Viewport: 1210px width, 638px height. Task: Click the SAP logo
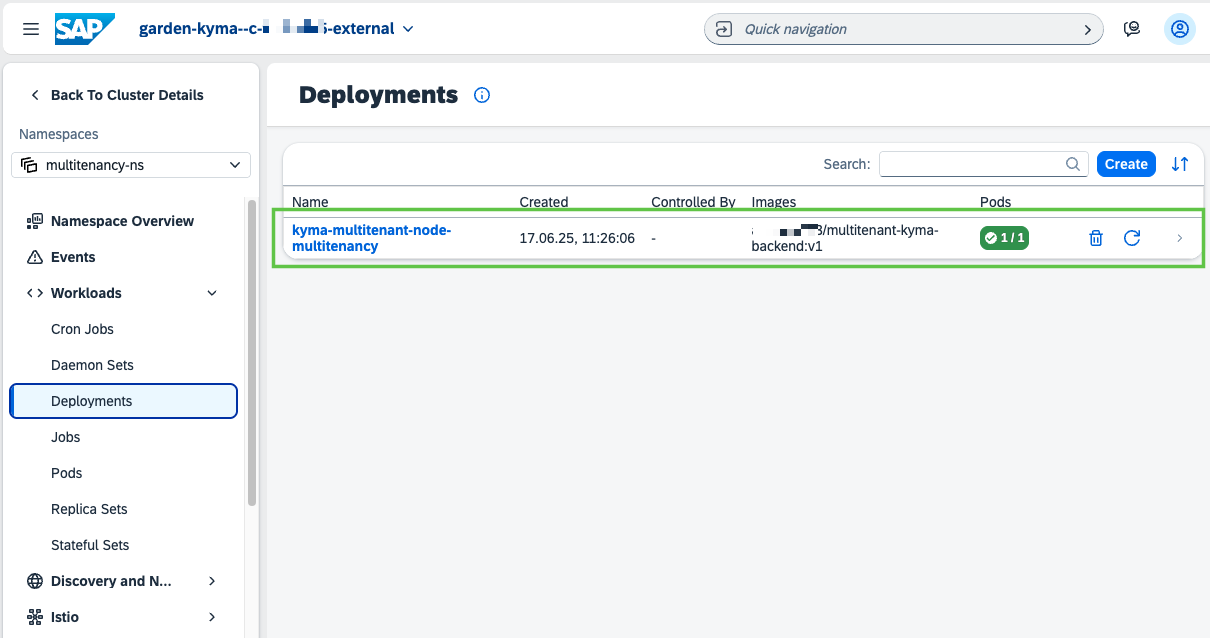click(x=85, y=29)
